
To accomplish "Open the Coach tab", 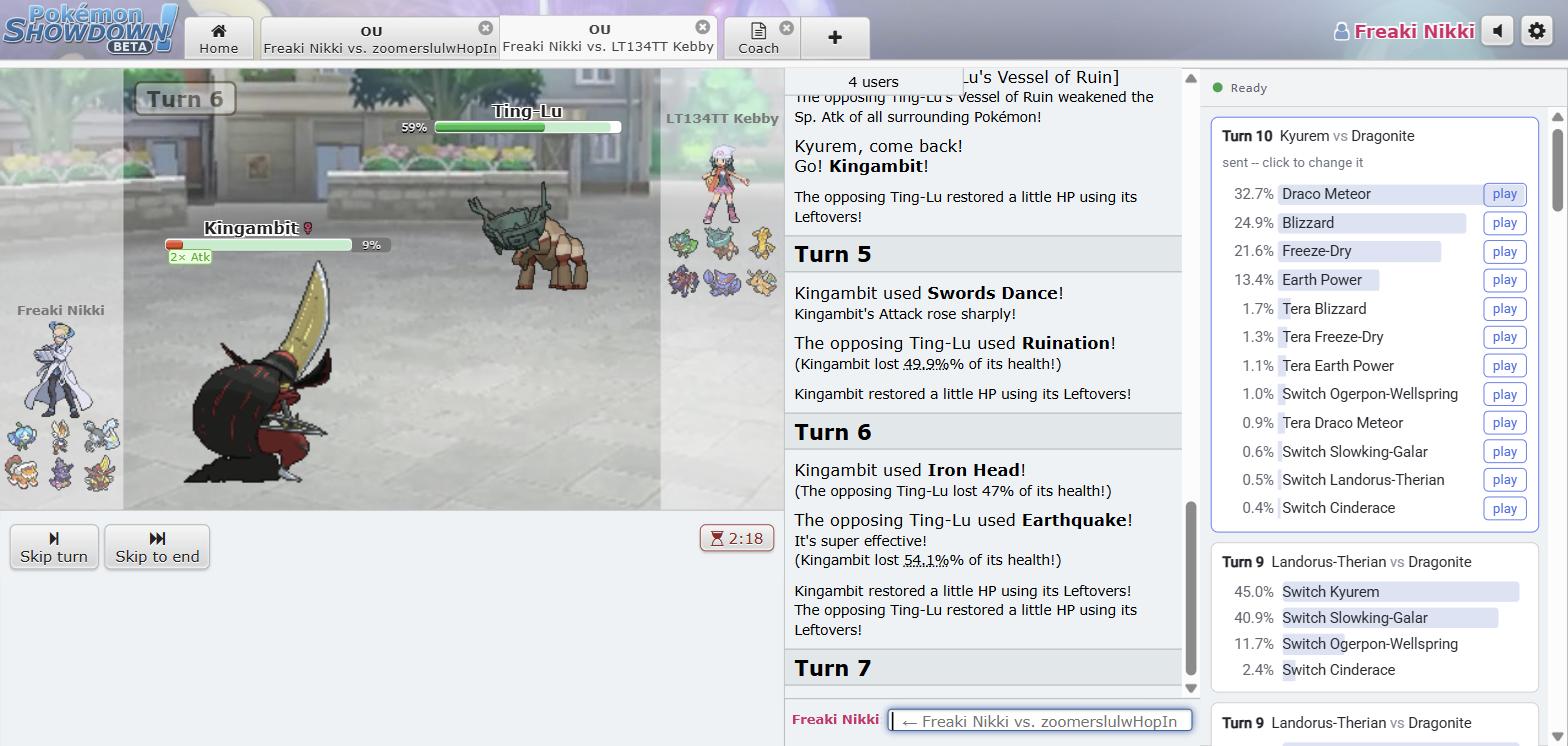I will tap(759, 38).
